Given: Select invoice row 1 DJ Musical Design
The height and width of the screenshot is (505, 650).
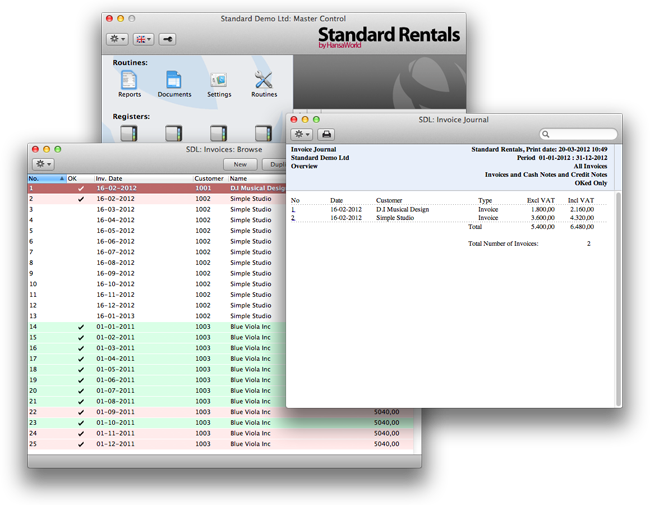Looking at the screenshot, I should pyautogui.click(x=157, y=188).
